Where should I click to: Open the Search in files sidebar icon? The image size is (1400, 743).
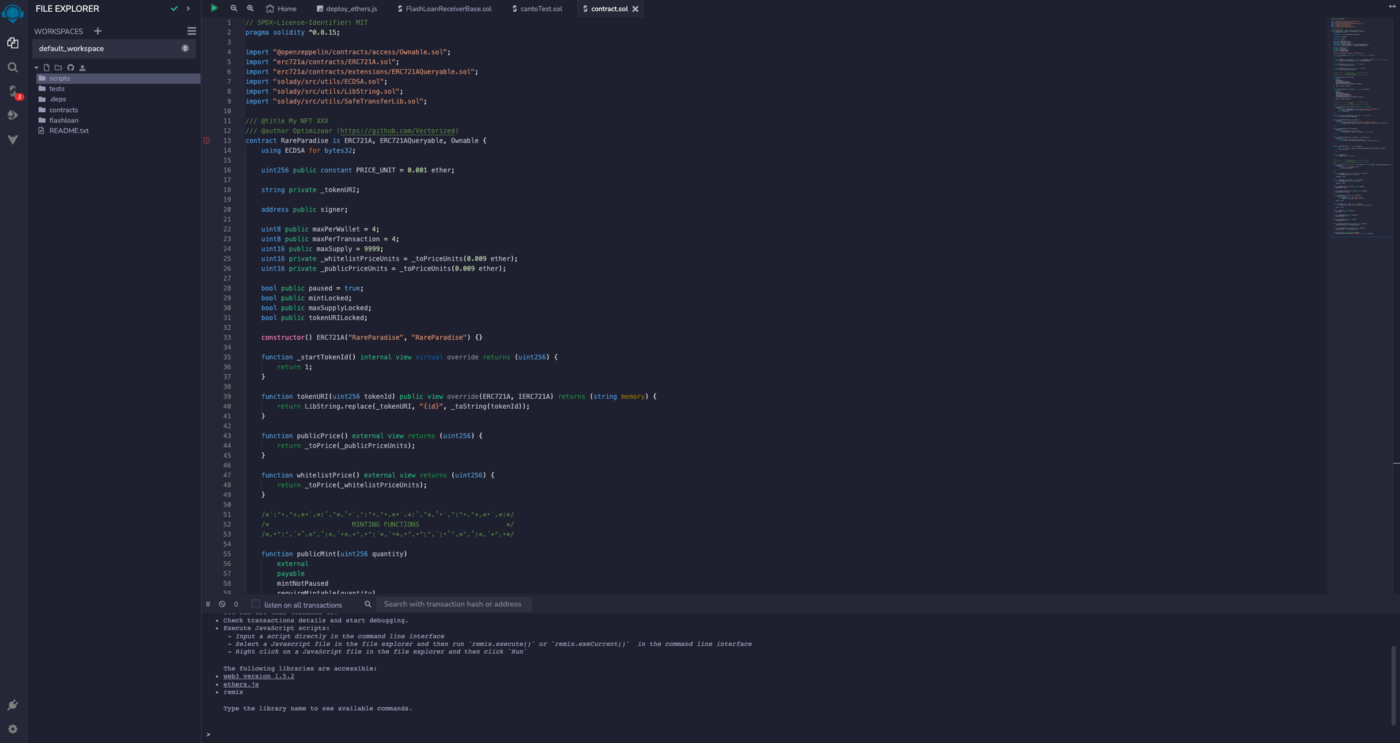13,67
